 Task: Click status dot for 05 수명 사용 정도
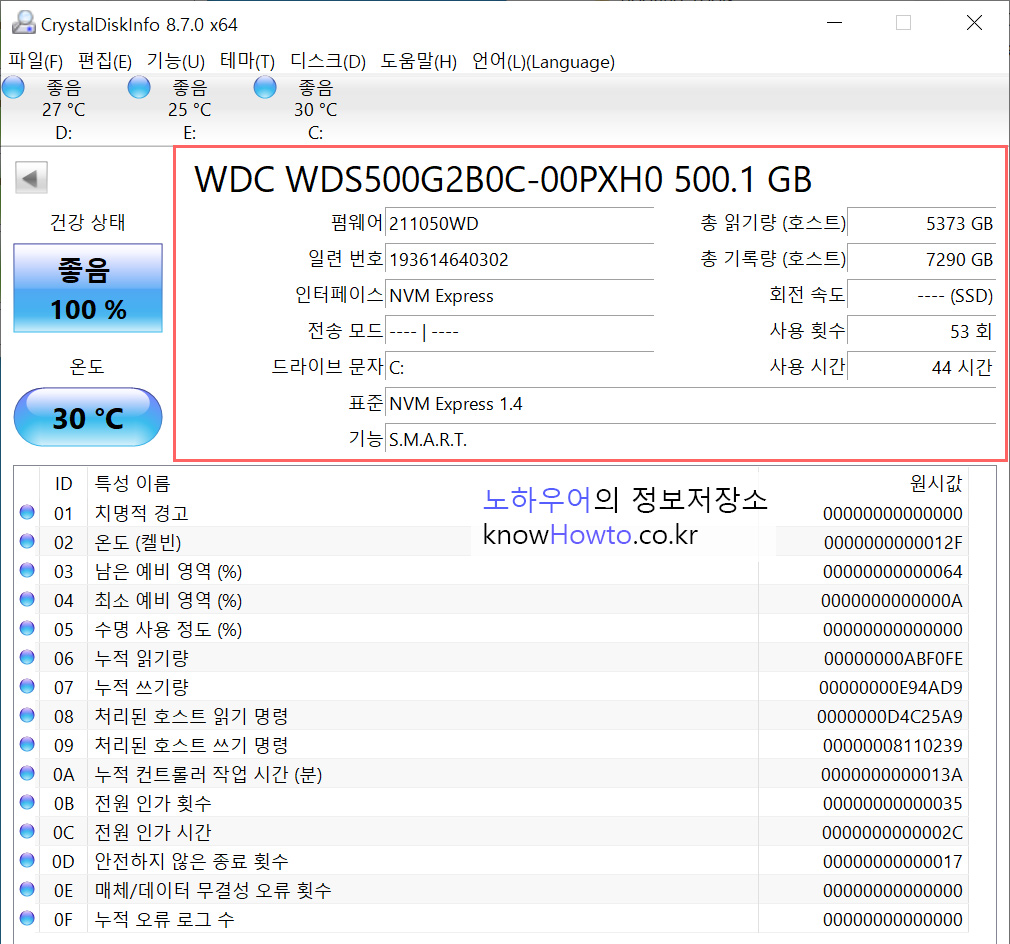[27, 628]
